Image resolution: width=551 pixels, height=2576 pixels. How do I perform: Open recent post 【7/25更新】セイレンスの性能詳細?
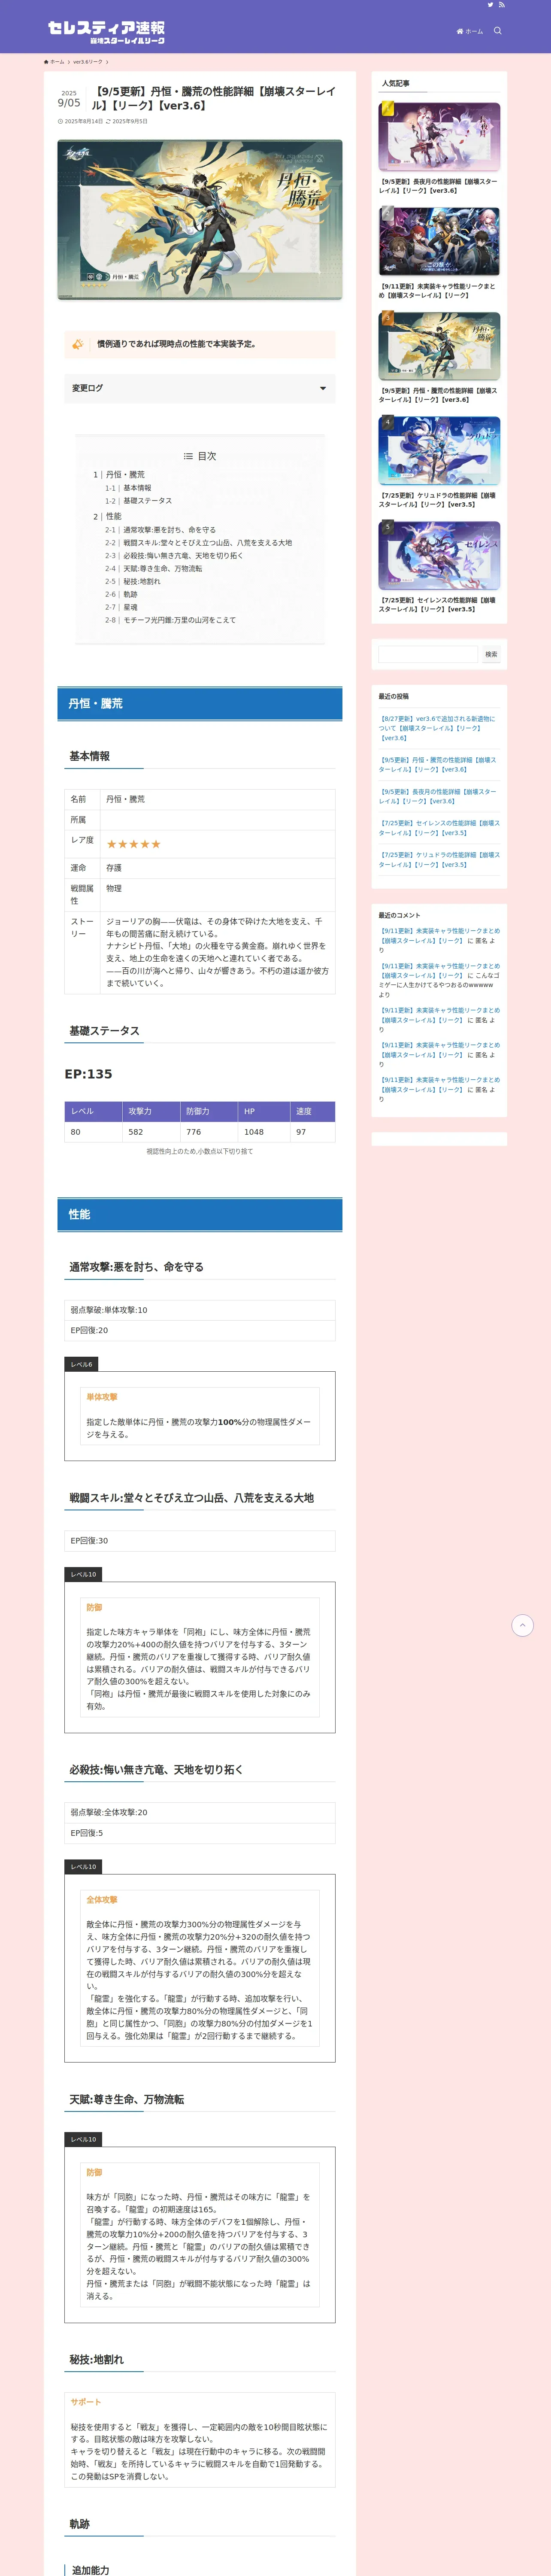438,828
